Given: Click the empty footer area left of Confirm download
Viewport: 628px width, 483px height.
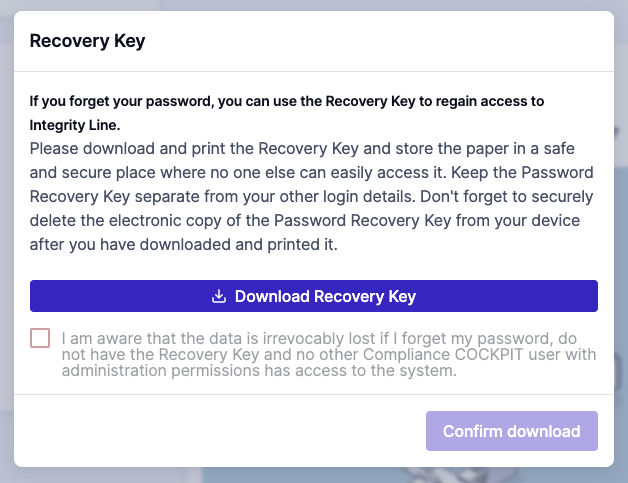Looking at the screenshot, I should click(x=220, y=431).
